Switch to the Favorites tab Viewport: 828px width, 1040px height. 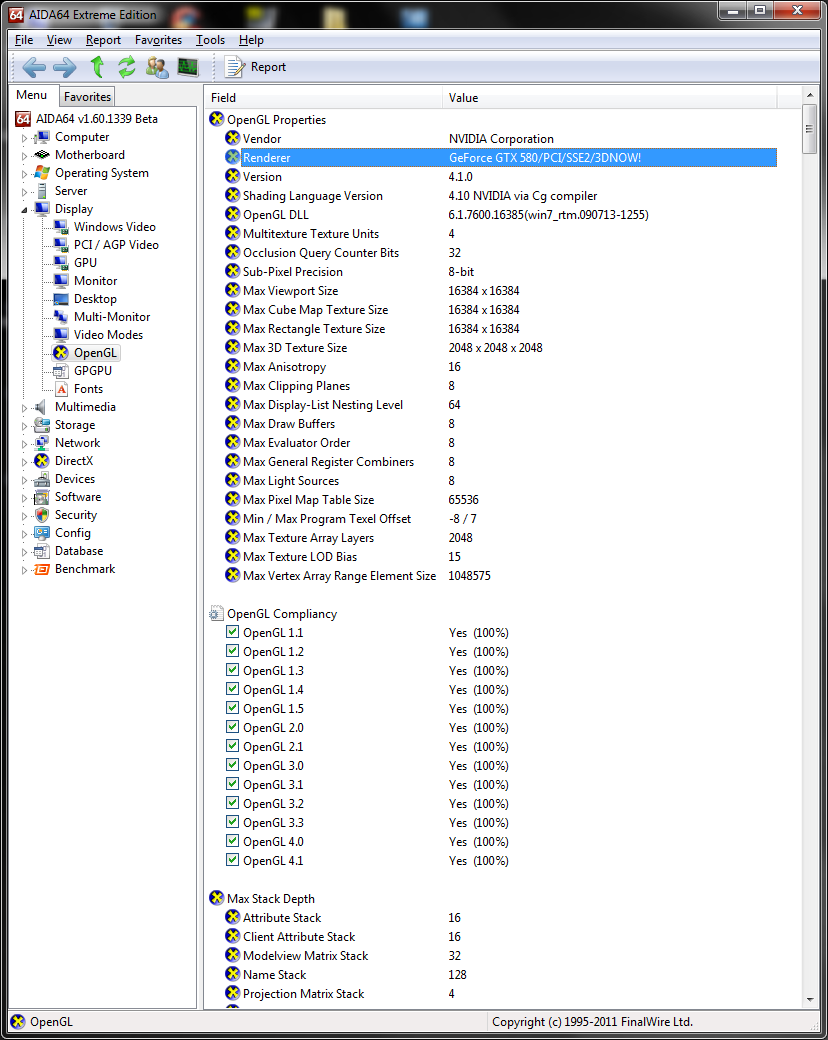(x=87, y=97)
